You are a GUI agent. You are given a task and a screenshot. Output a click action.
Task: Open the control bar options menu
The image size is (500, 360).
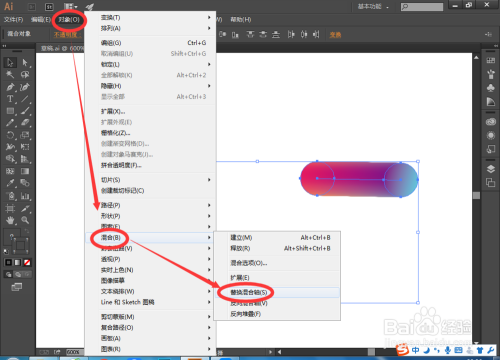click(x=488, y=34)
